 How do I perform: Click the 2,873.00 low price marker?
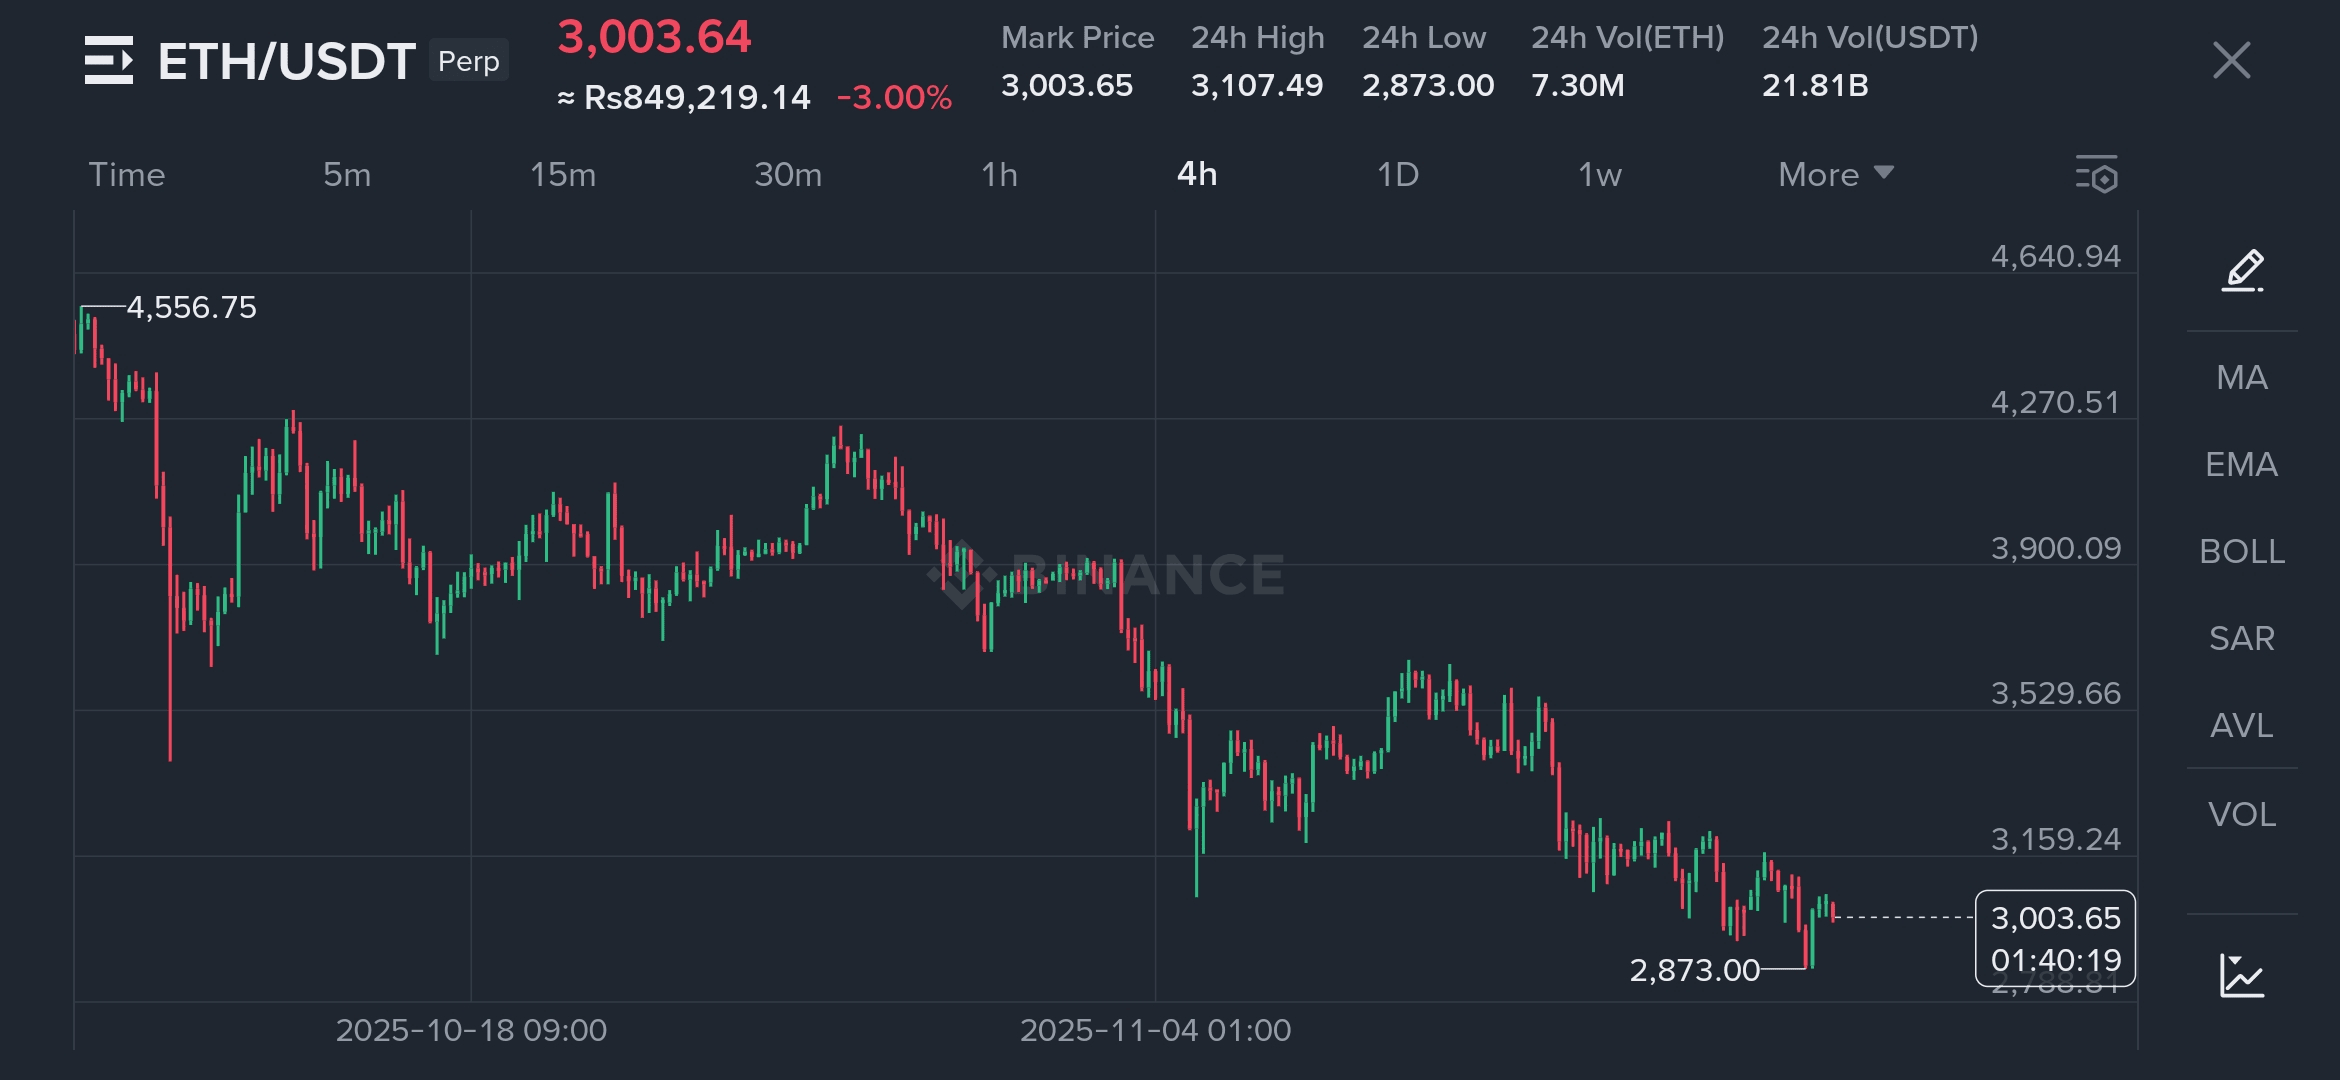pyautogui.click(x=1694, y=970)
